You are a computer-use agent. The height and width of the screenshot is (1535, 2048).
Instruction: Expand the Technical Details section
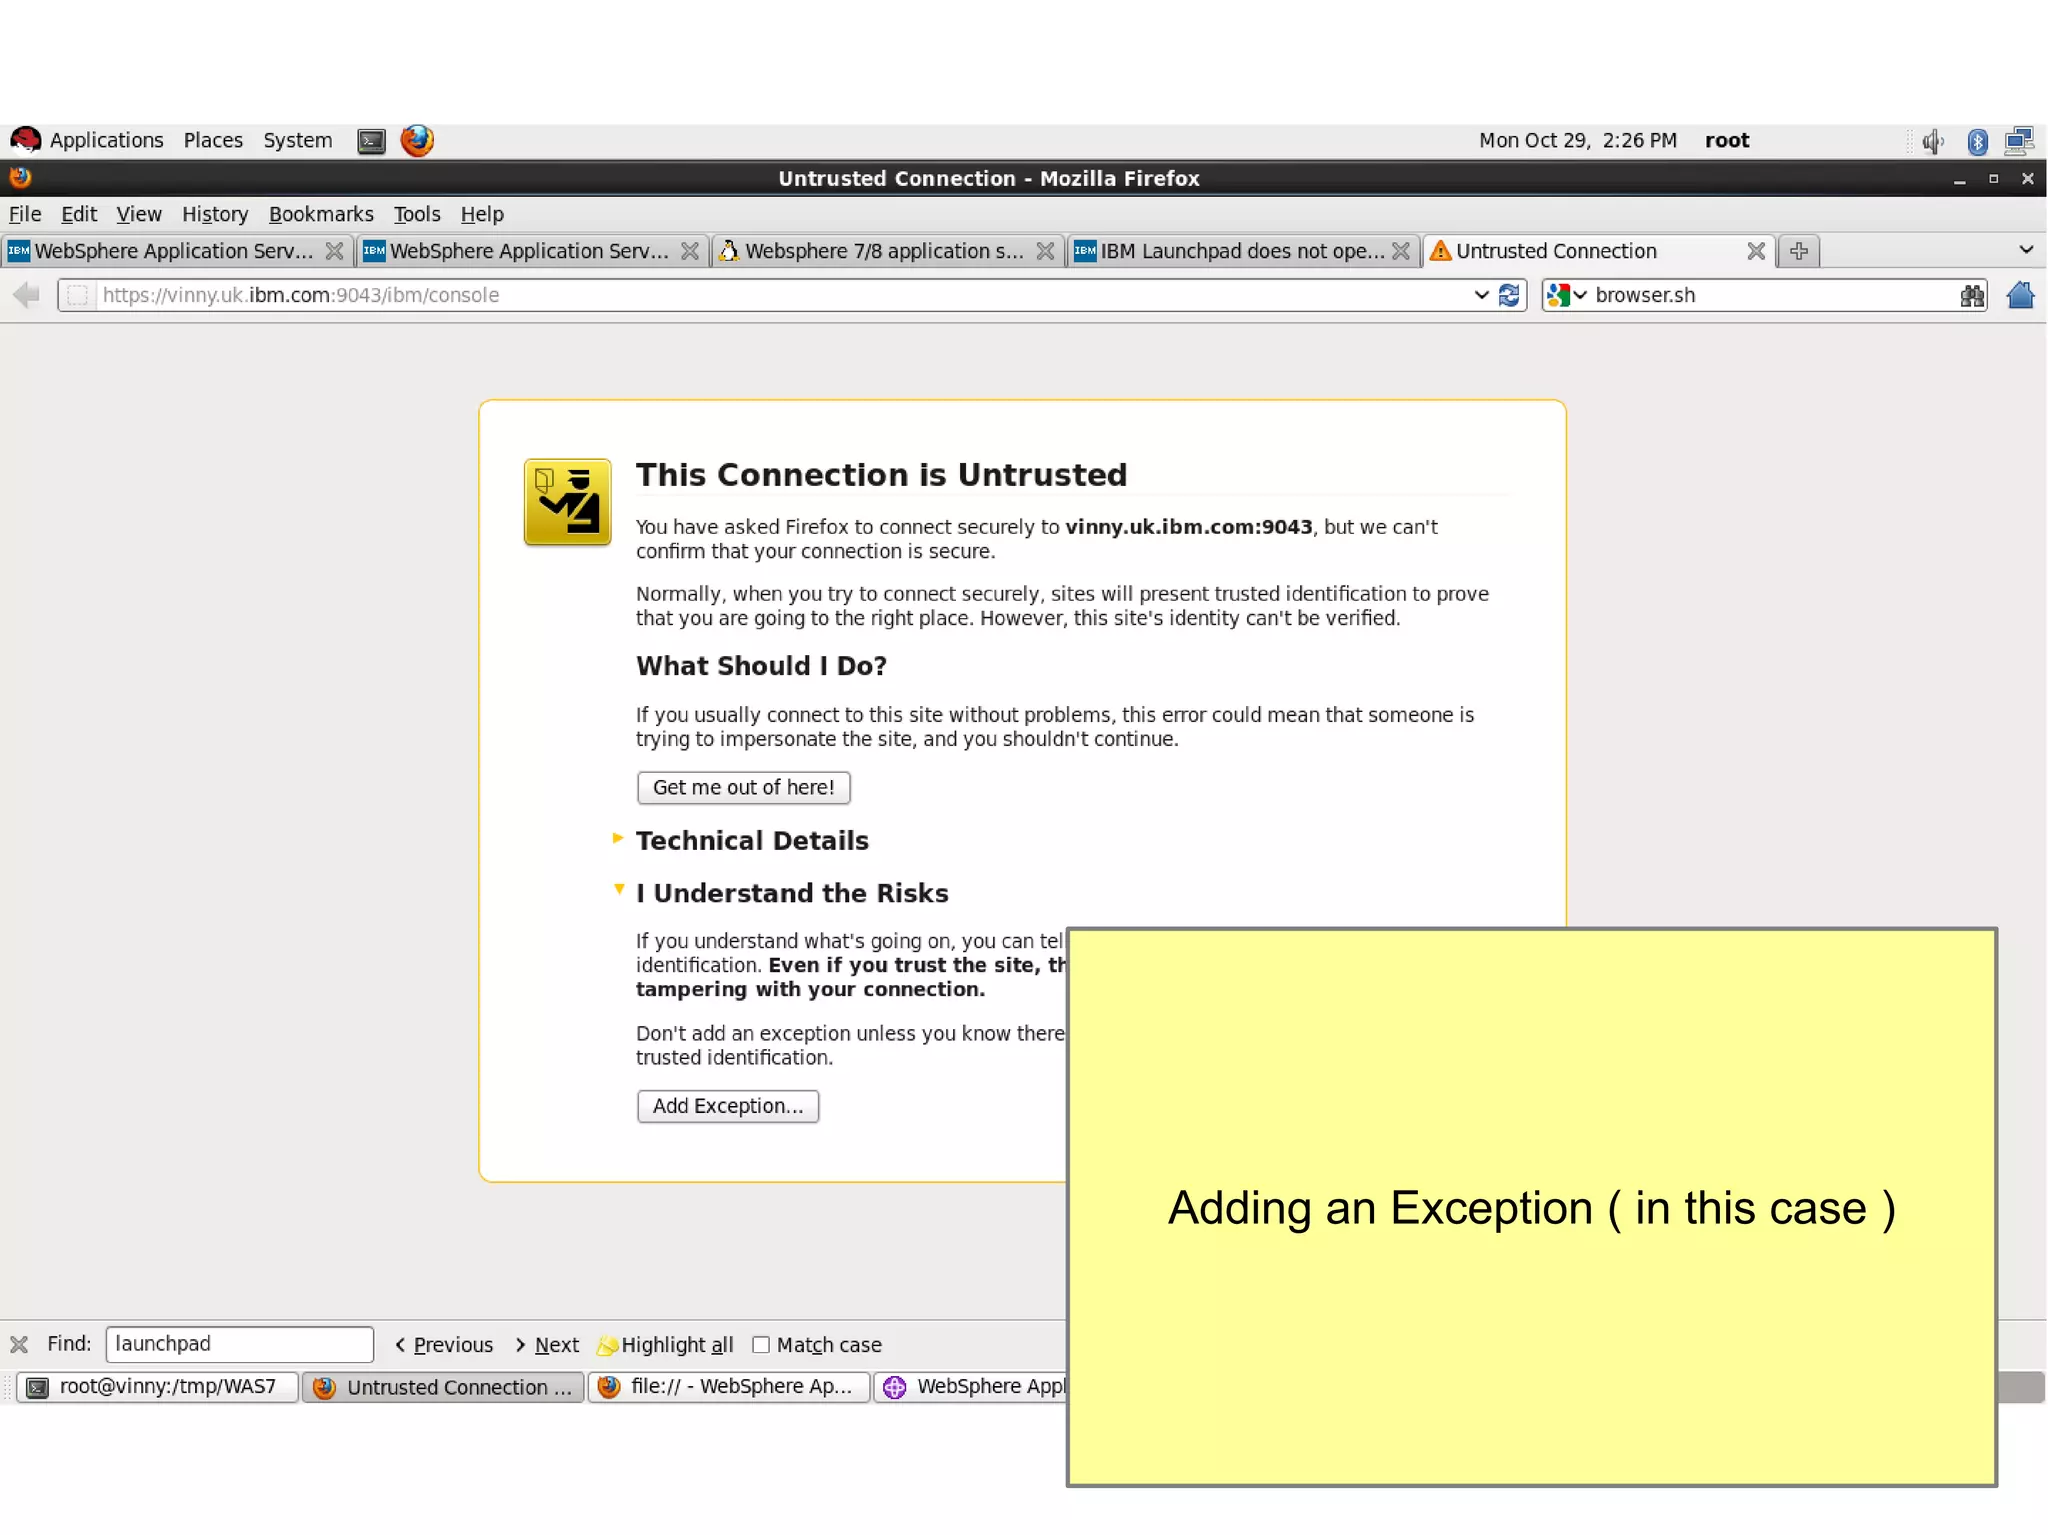pyautogui.click(x=618, y=838)
